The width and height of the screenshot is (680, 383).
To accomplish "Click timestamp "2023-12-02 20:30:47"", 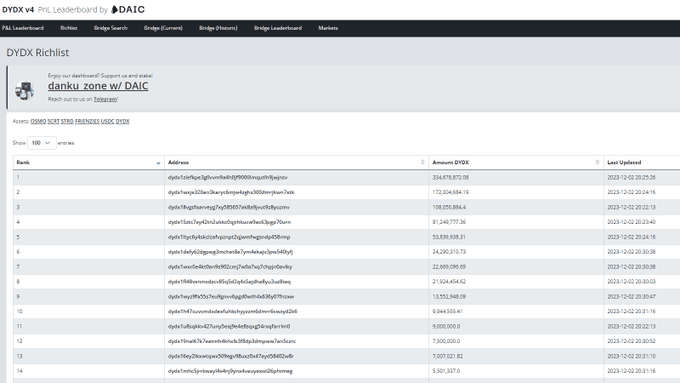I will 631,297.
